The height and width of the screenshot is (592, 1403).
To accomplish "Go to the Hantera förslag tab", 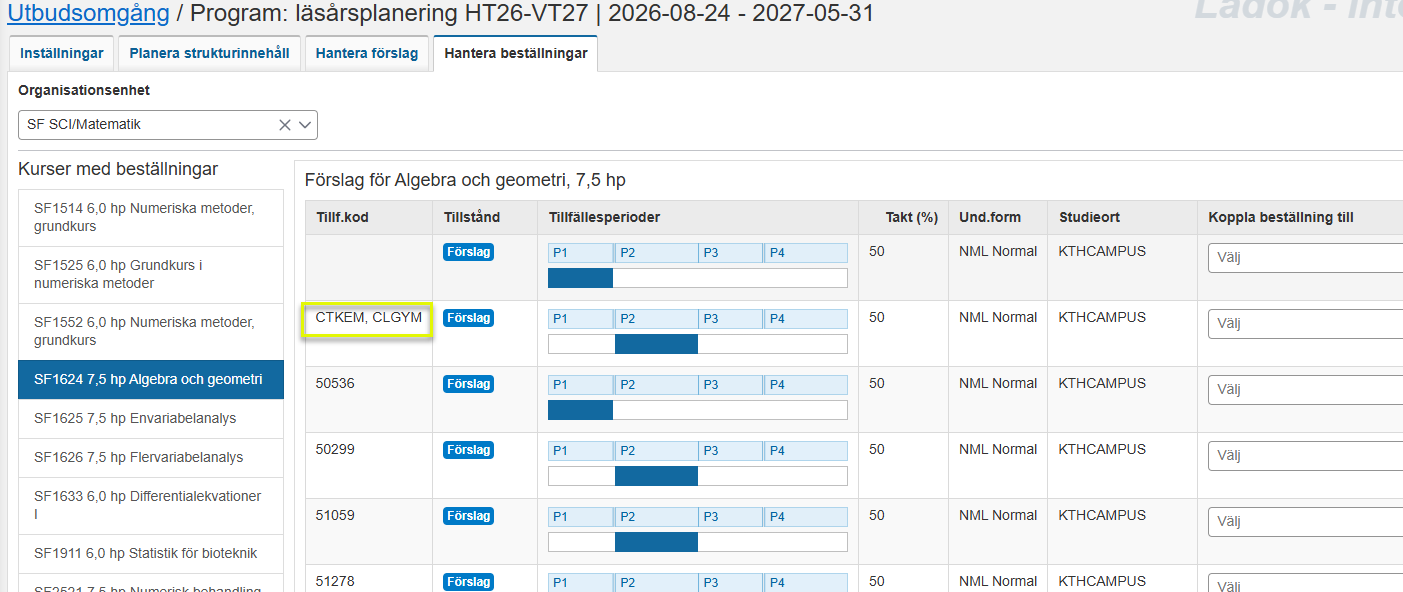I will pos(367,53).
